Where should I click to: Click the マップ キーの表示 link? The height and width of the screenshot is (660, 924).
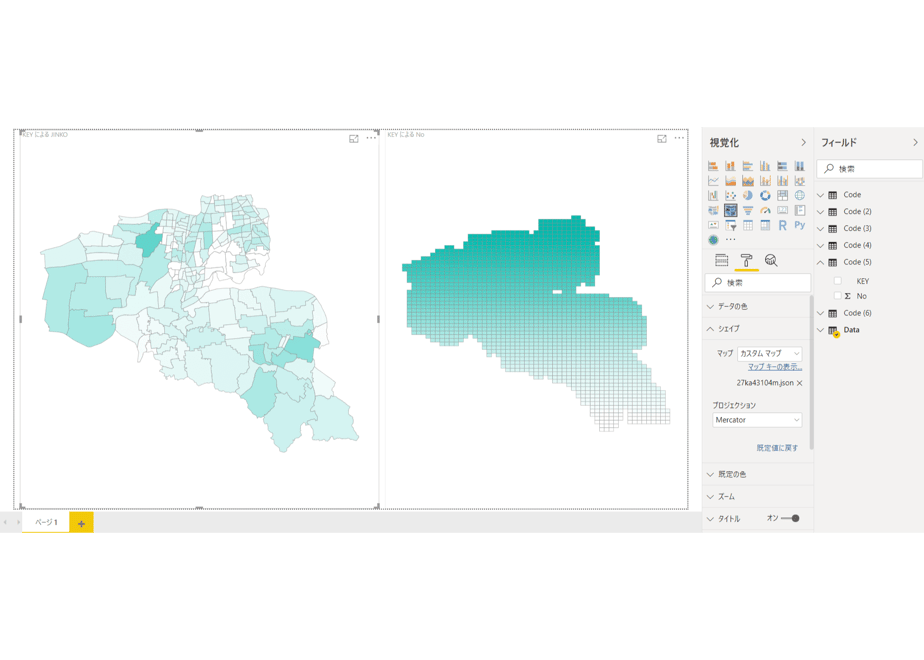point(775,367)
